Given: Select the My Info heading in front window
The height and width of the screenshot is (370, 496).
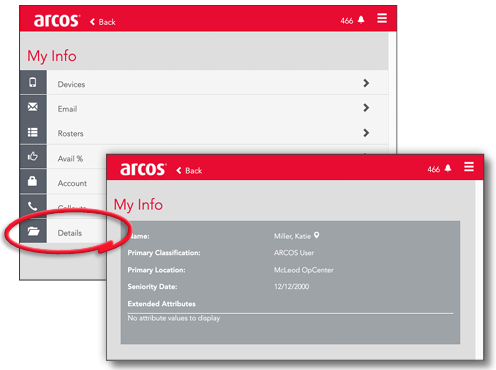Looking at the screenshot, I should 138,205.
